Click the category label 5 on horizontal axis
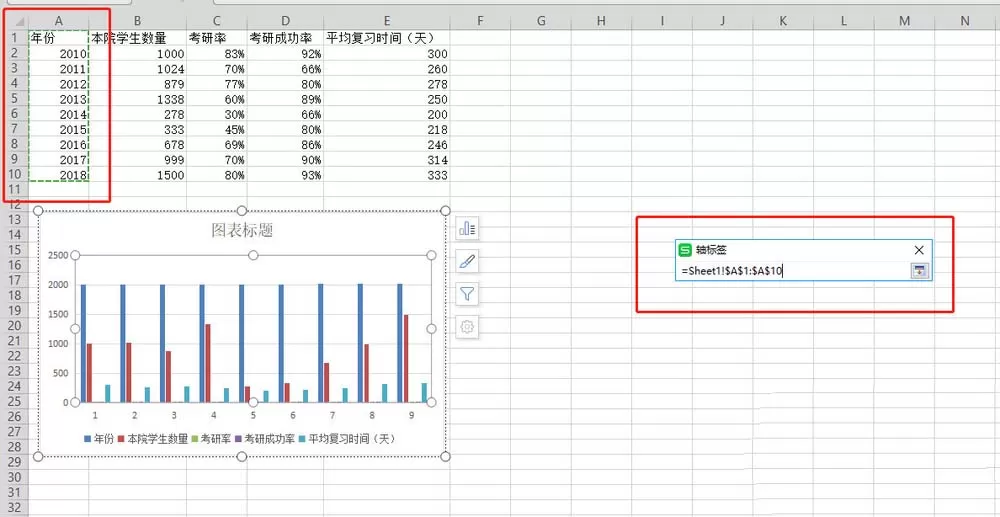Image resolution: width=1000 pixels, height=517 pixels. 253,415
